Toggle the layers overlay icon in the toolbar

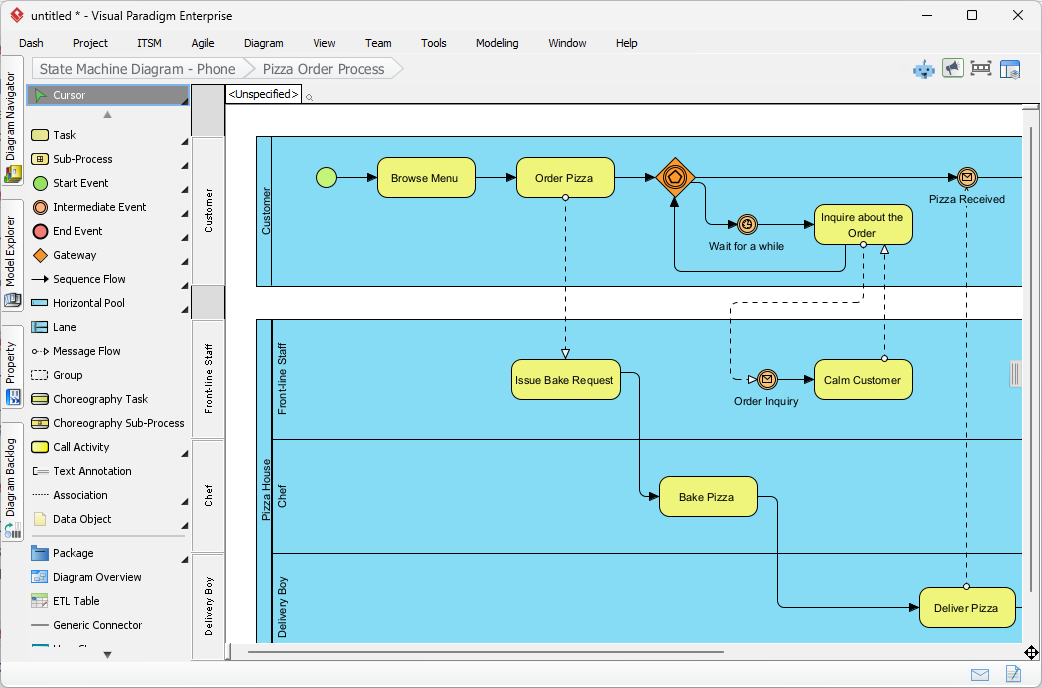(x=1010, y=68)
